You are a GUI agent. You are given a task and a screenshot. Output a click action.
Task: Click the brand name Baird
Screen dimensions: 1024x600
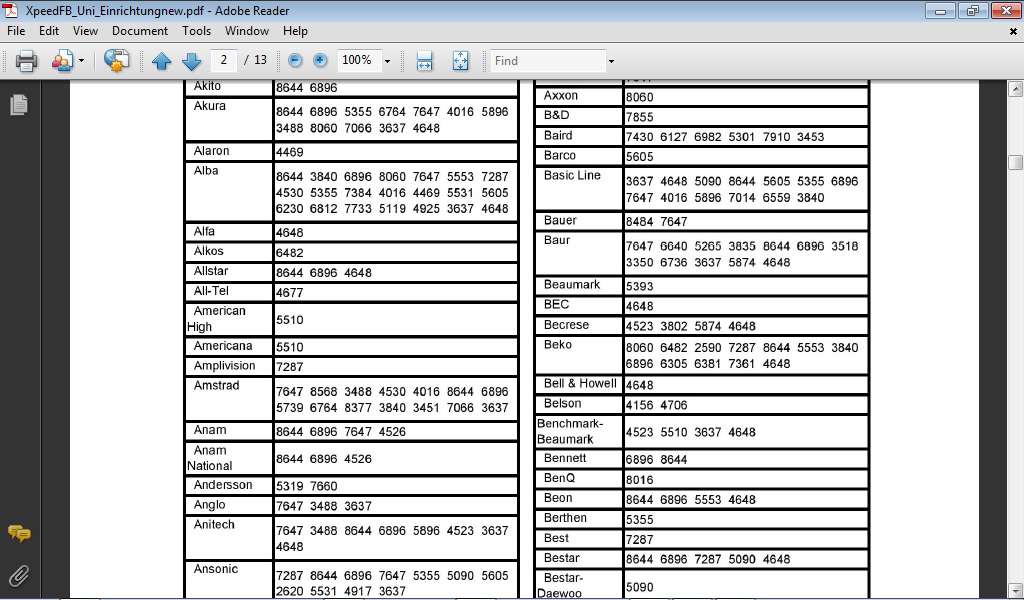[558, 136]
